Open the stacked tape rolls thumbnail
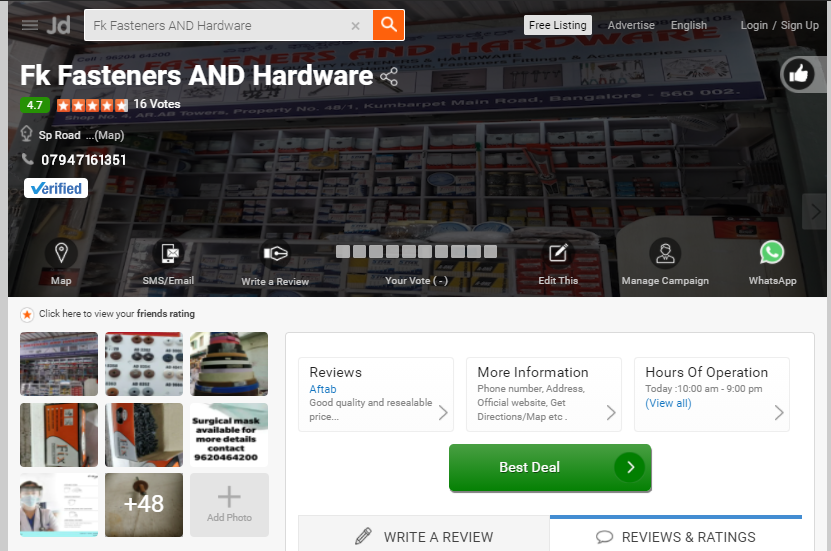831x551 pixels. click(229, 364)
